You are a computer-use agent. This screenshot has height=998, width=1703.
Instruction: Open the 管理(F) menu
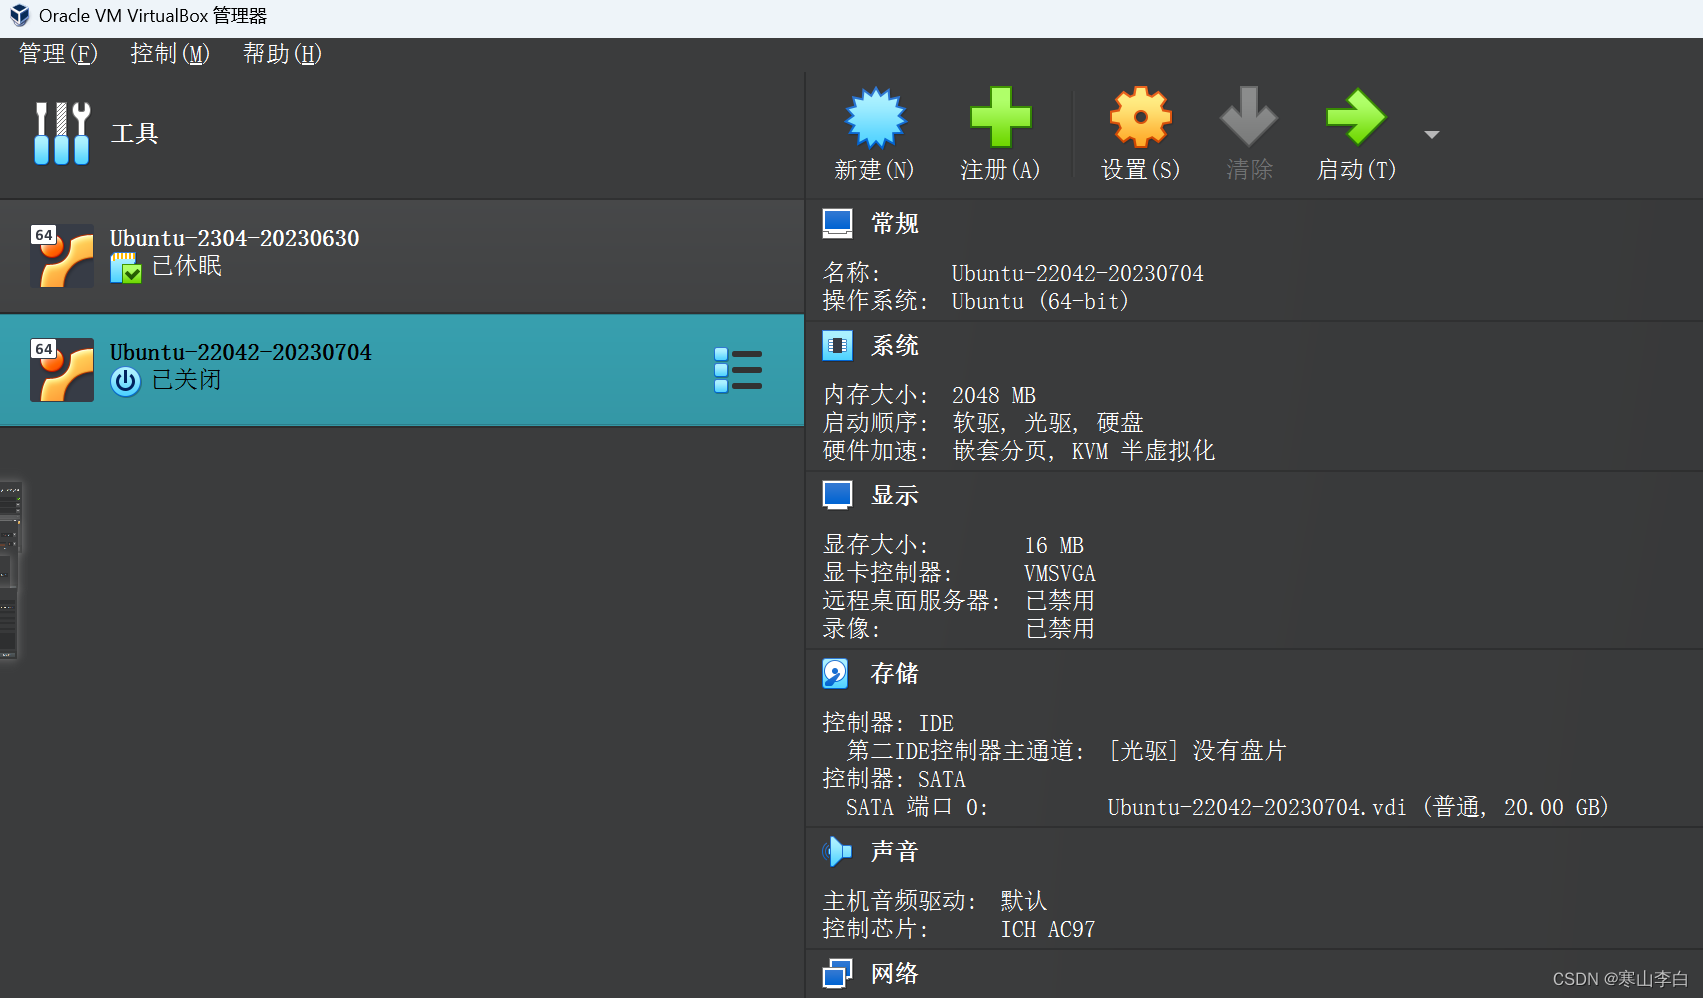pyautogui.click(x=58, y=54)
